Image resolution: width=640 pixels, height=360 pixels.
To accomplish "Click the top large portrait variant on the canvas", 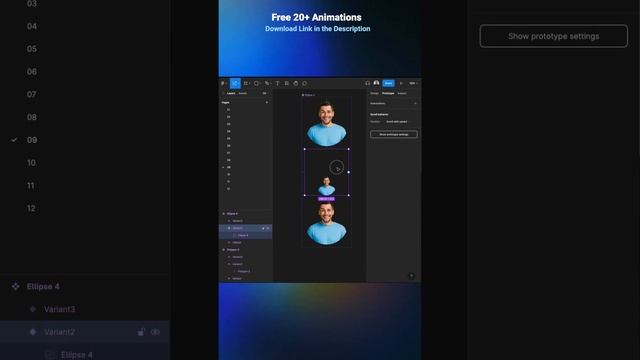I will tap(327, 124).
